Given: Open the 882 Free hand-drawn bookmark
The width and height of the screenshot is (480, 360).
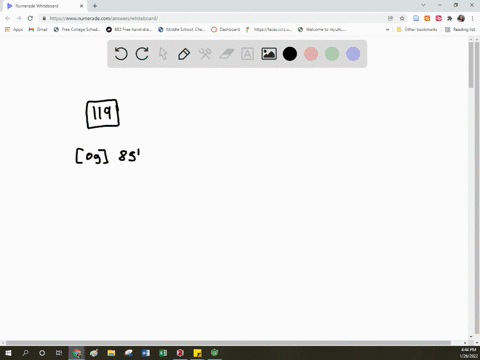Looking at the screenshot, I should (x=129, y=29).
